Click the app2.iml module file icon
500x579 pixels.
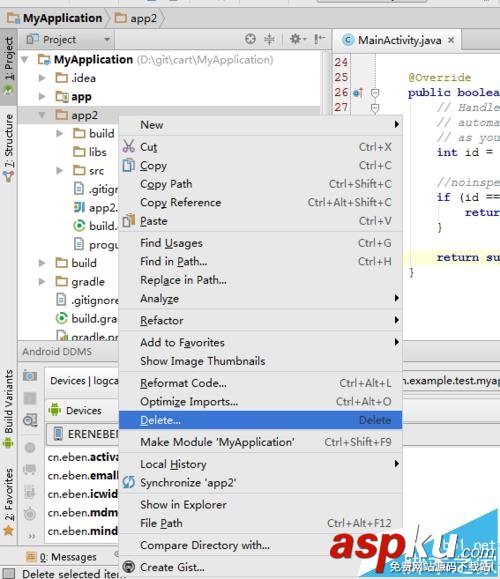79,208
